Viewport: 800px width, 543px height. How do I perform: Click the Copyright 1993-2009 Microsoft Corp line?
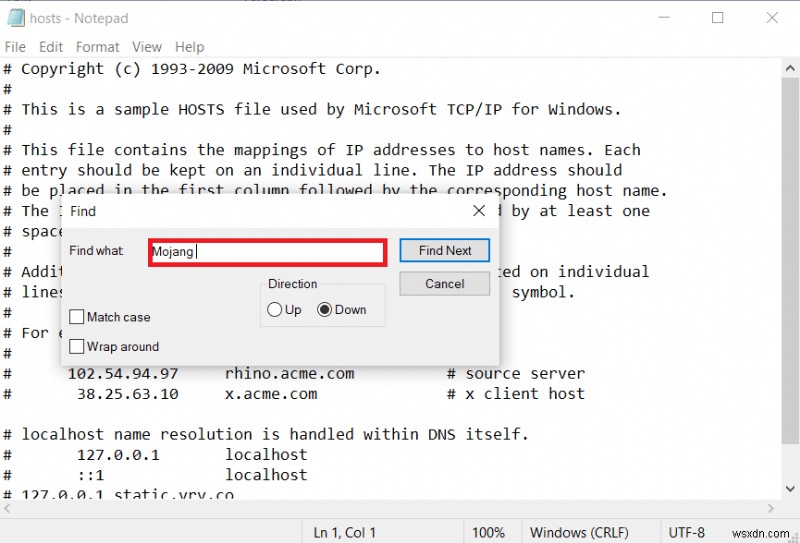click(192, 69)
